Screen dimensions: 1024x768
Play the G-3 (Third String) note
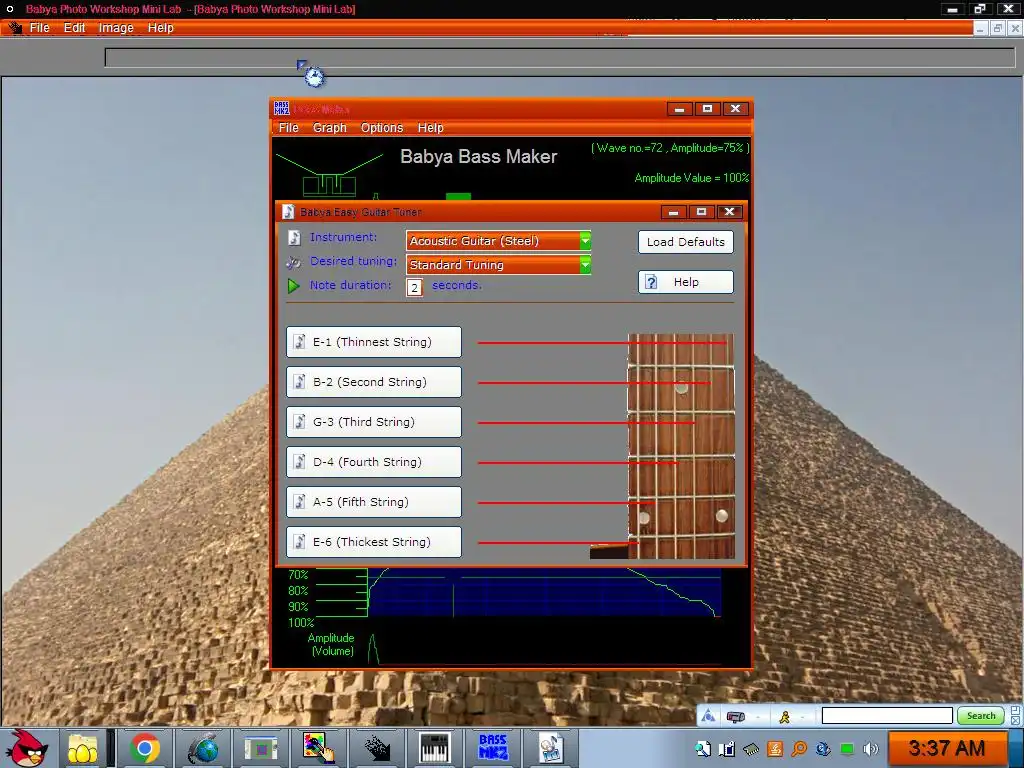(374, 422)
